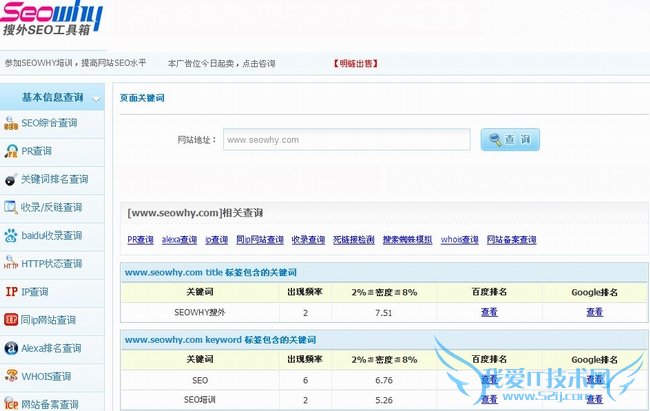
Task: Click the 同ip网站查询 icon
Action: [x=11, y=319]
